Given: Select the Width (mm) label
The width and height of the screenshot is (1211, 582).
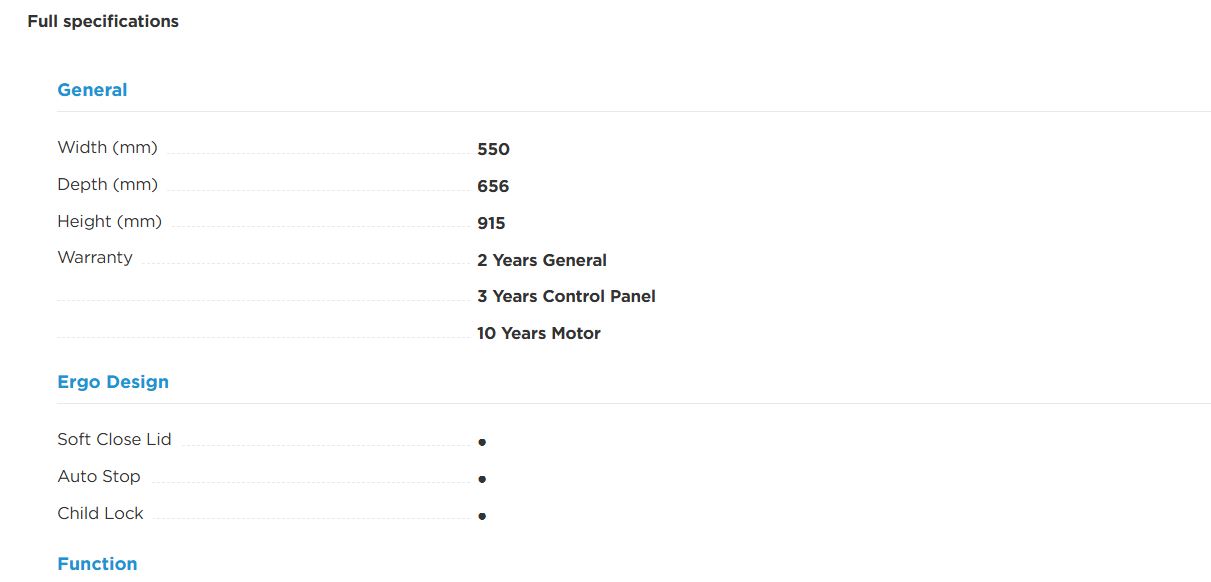Looking at the screenshot, I should click(108, 148).
